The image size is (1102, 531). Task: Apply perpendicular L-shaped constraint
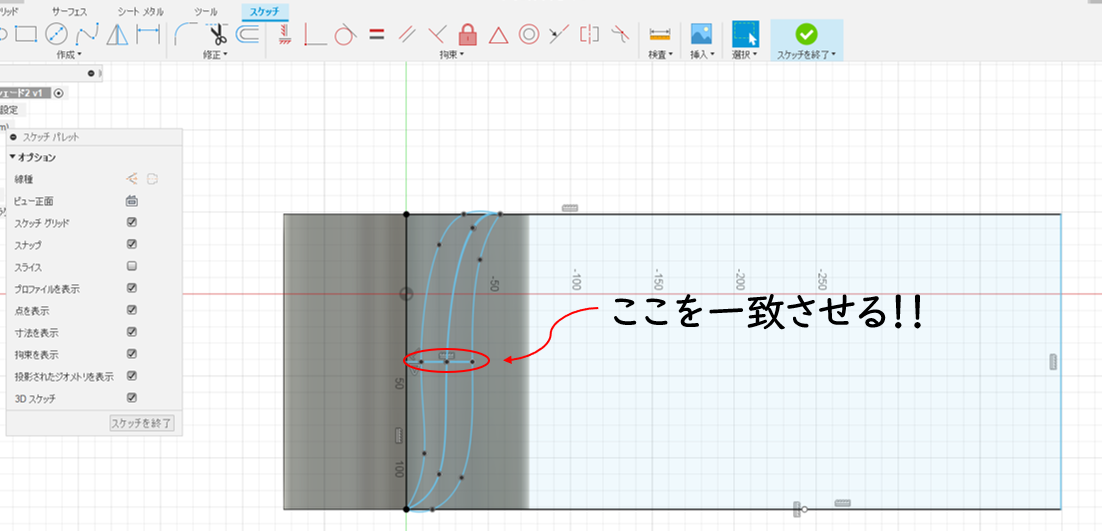(316, 34)
